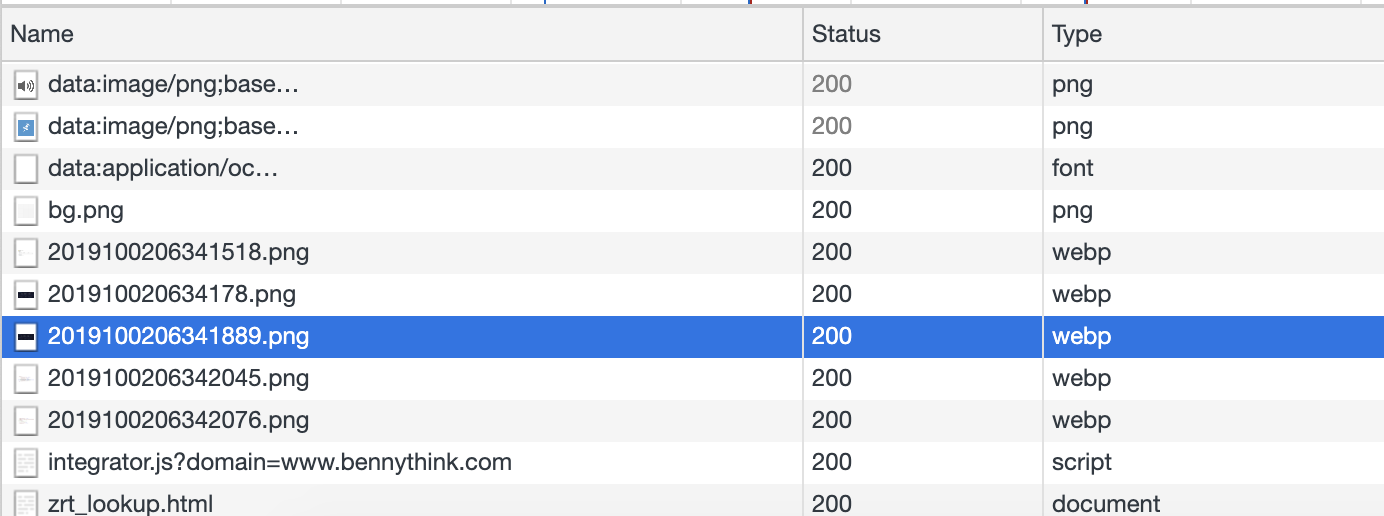1384x516 pixels.
Task: Click thumbnail icon of selected 2019100206341889.png
Action: point(26,337)
